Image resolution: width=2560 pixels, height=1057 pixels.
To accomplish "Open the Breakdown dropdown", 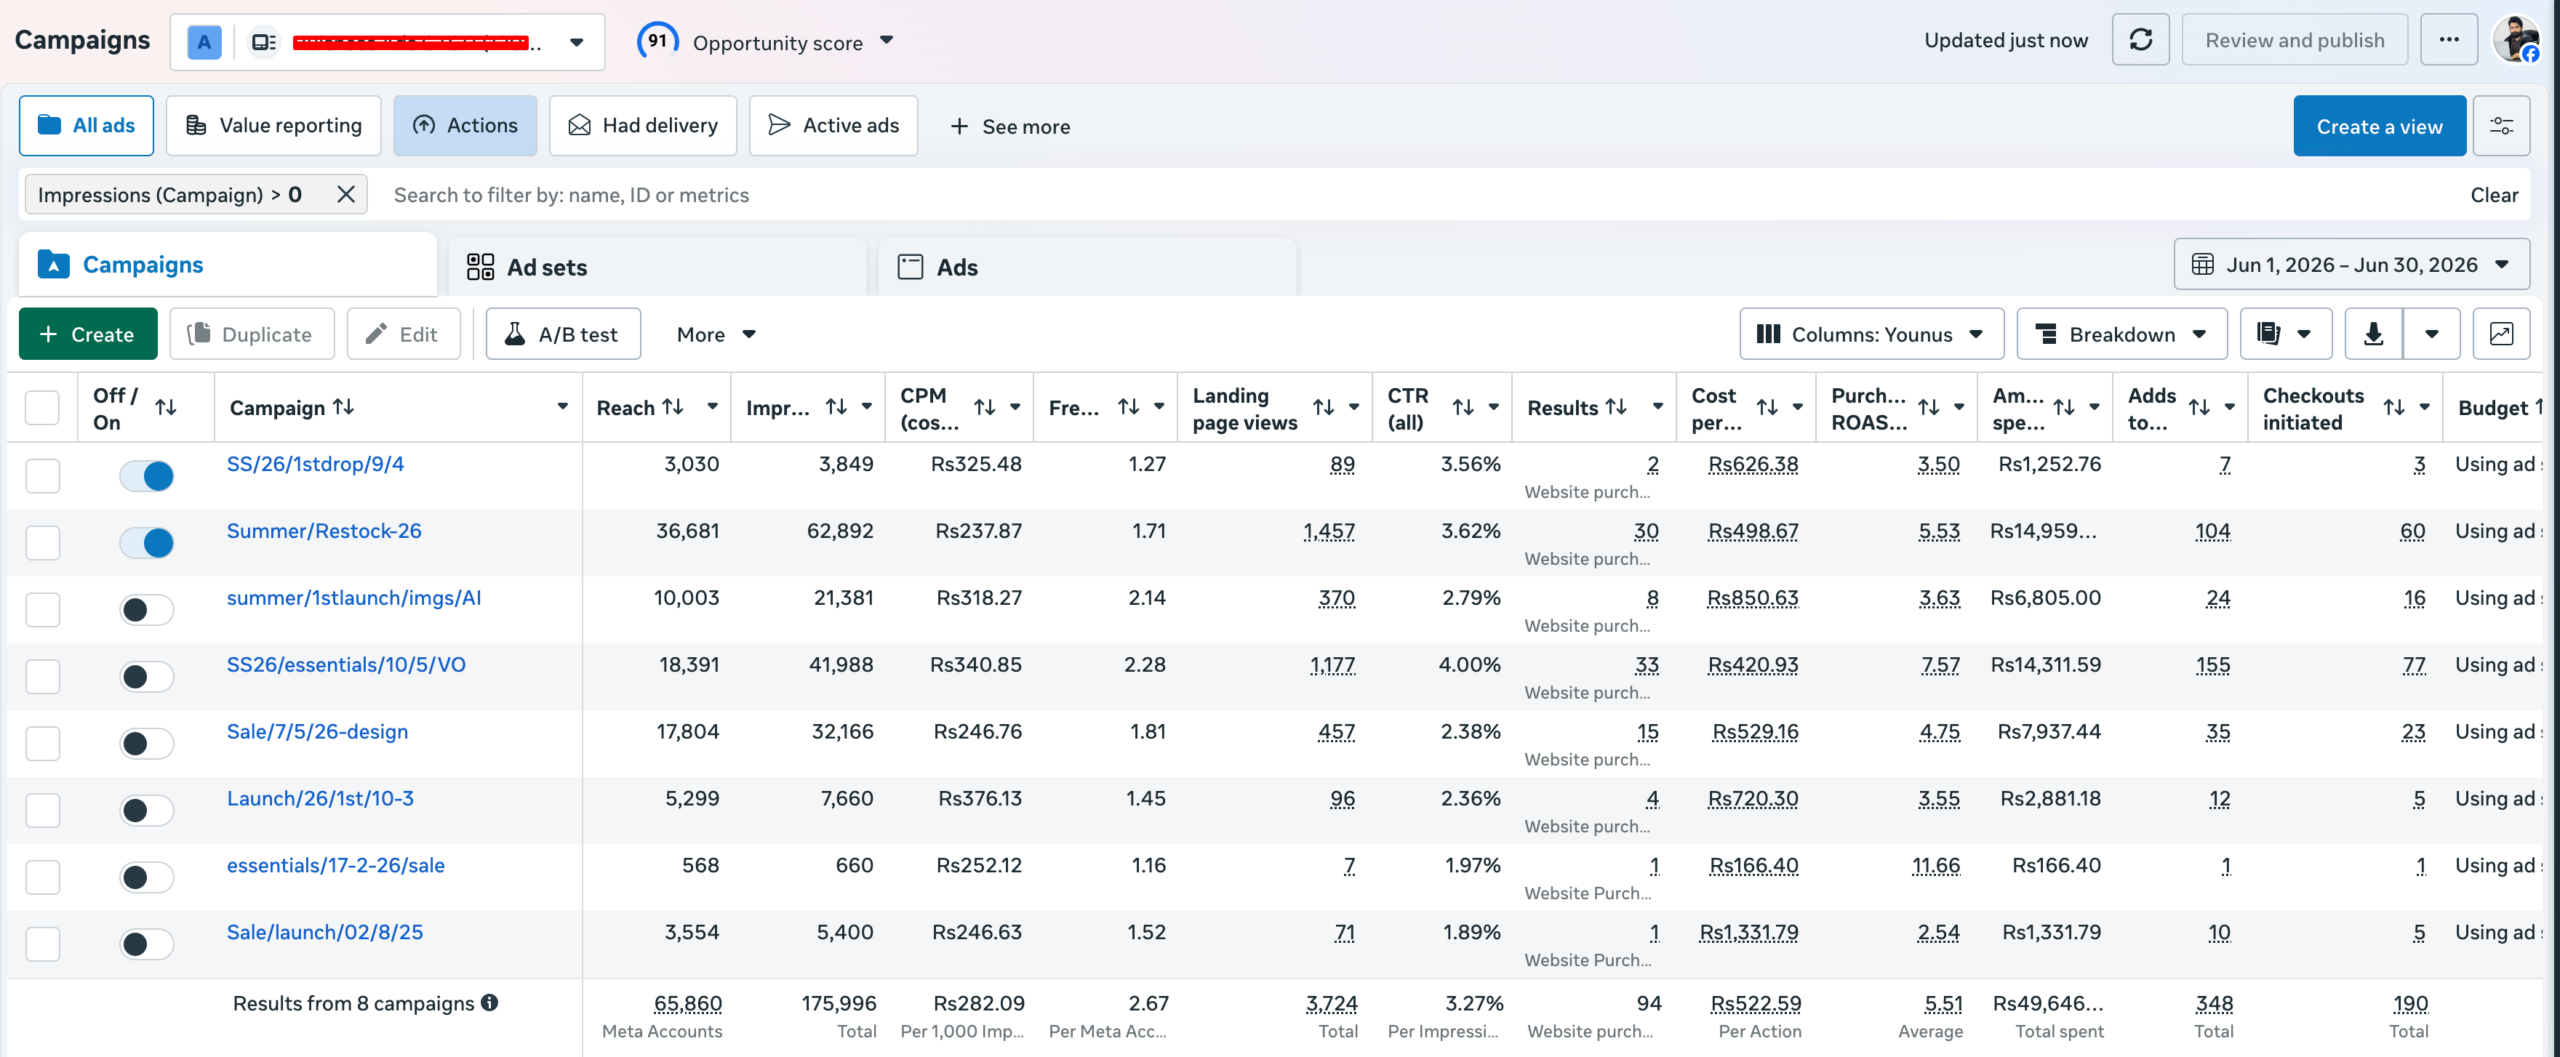I will (2122, 334).
